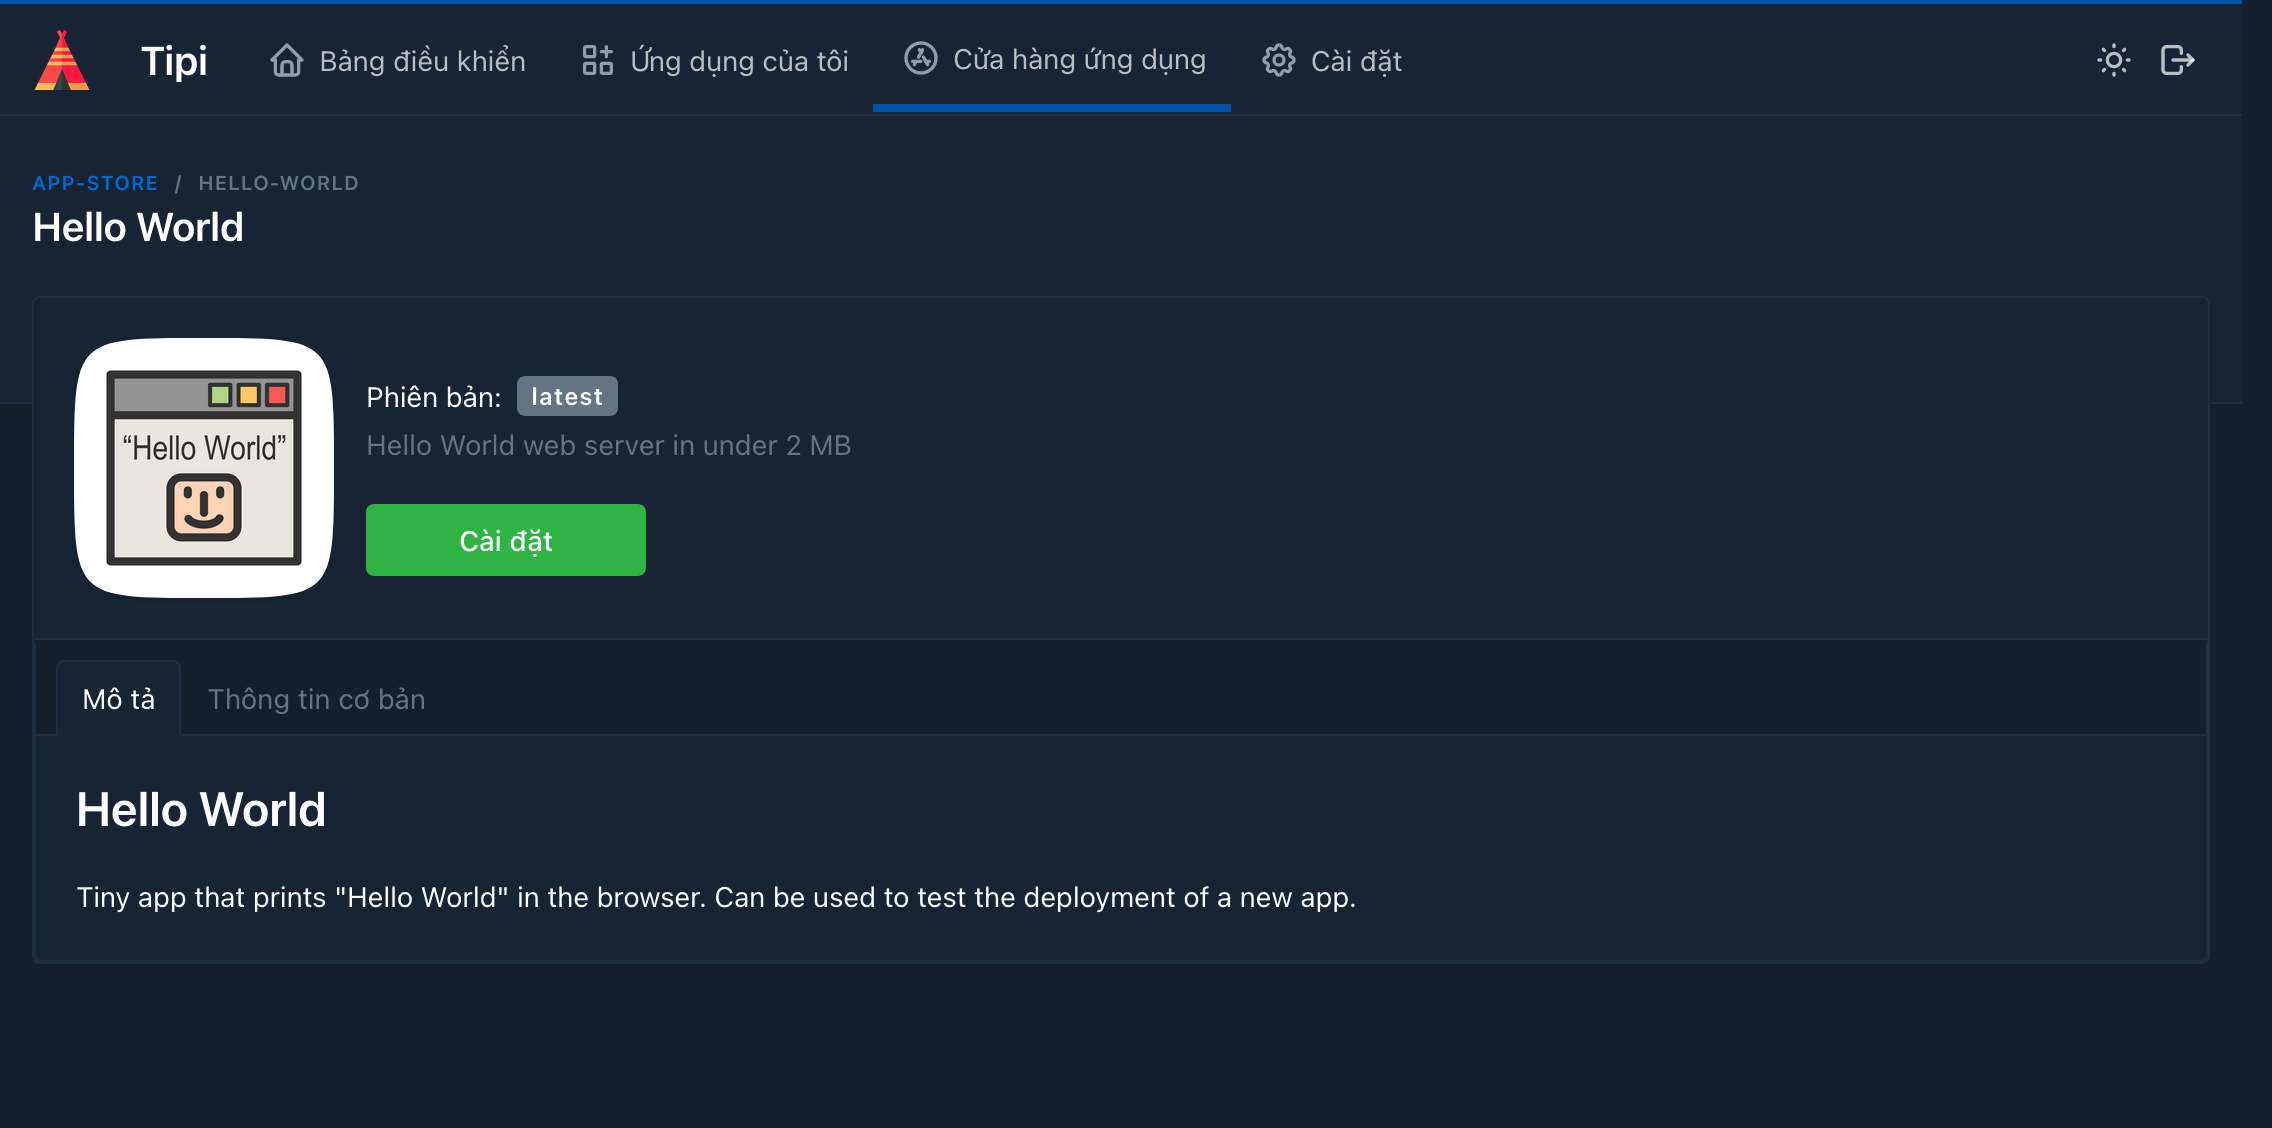Open the Bảng điều khiển menu item
Viewport: 2272px width, 1128px height.
[x=422, y=61]
